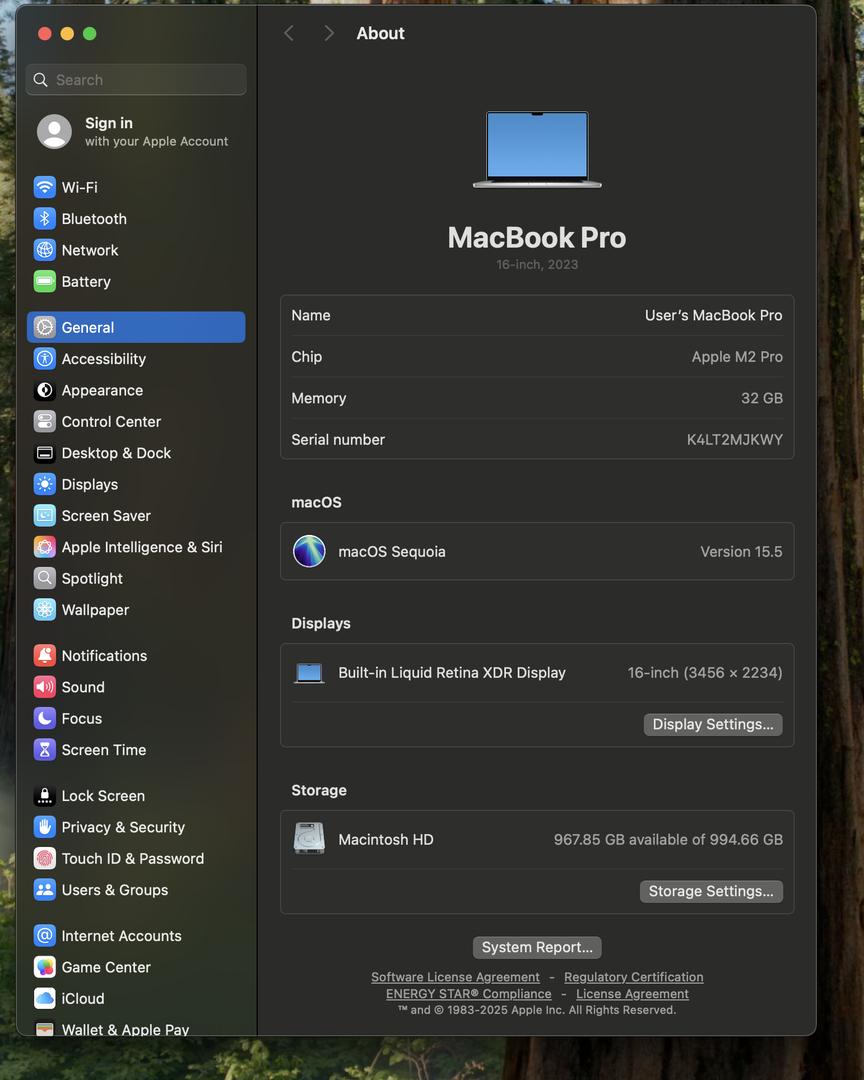The width and height of the screenshot is (864, 1080).
Task: Open Apple Intelligence & Siri settings
Action: pyautogui.click(x=141, y=547)
